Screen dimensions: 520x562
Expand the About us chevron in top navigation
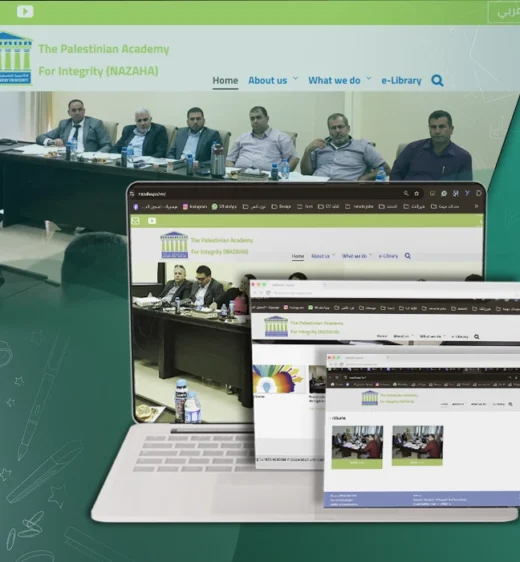click(x=295, y=78)
